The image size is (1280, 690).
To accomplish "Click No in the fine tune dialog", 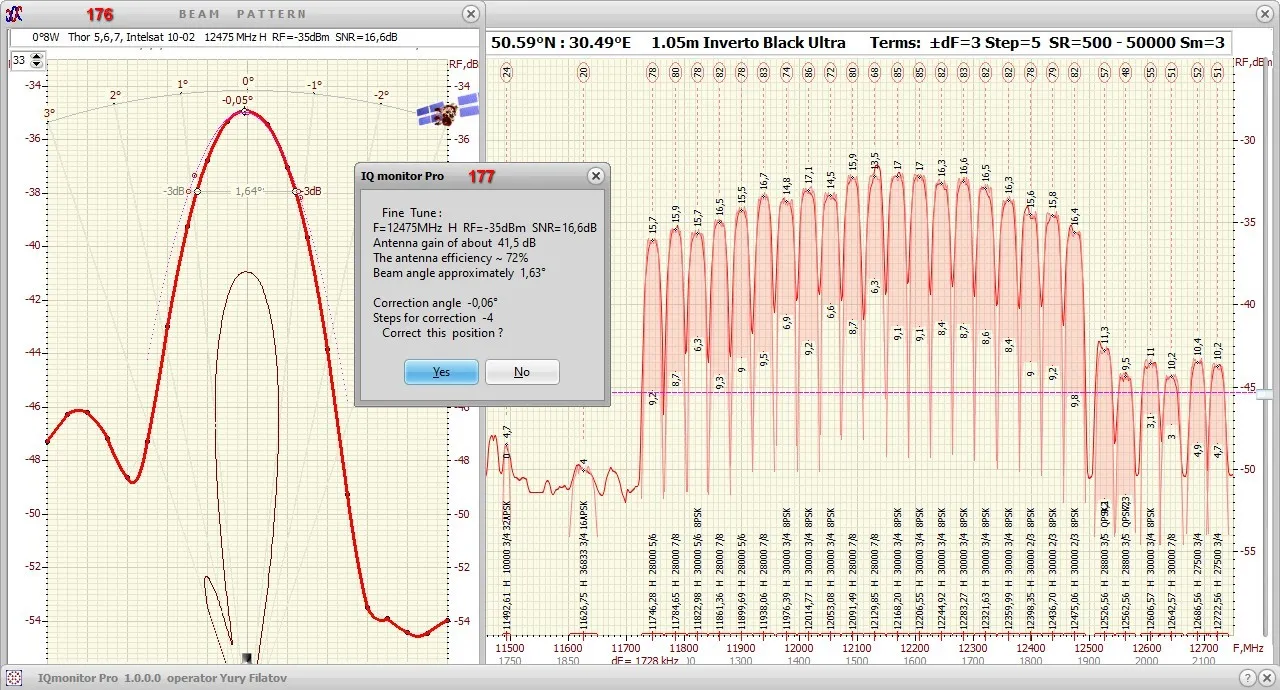I will tap(521, 372).
